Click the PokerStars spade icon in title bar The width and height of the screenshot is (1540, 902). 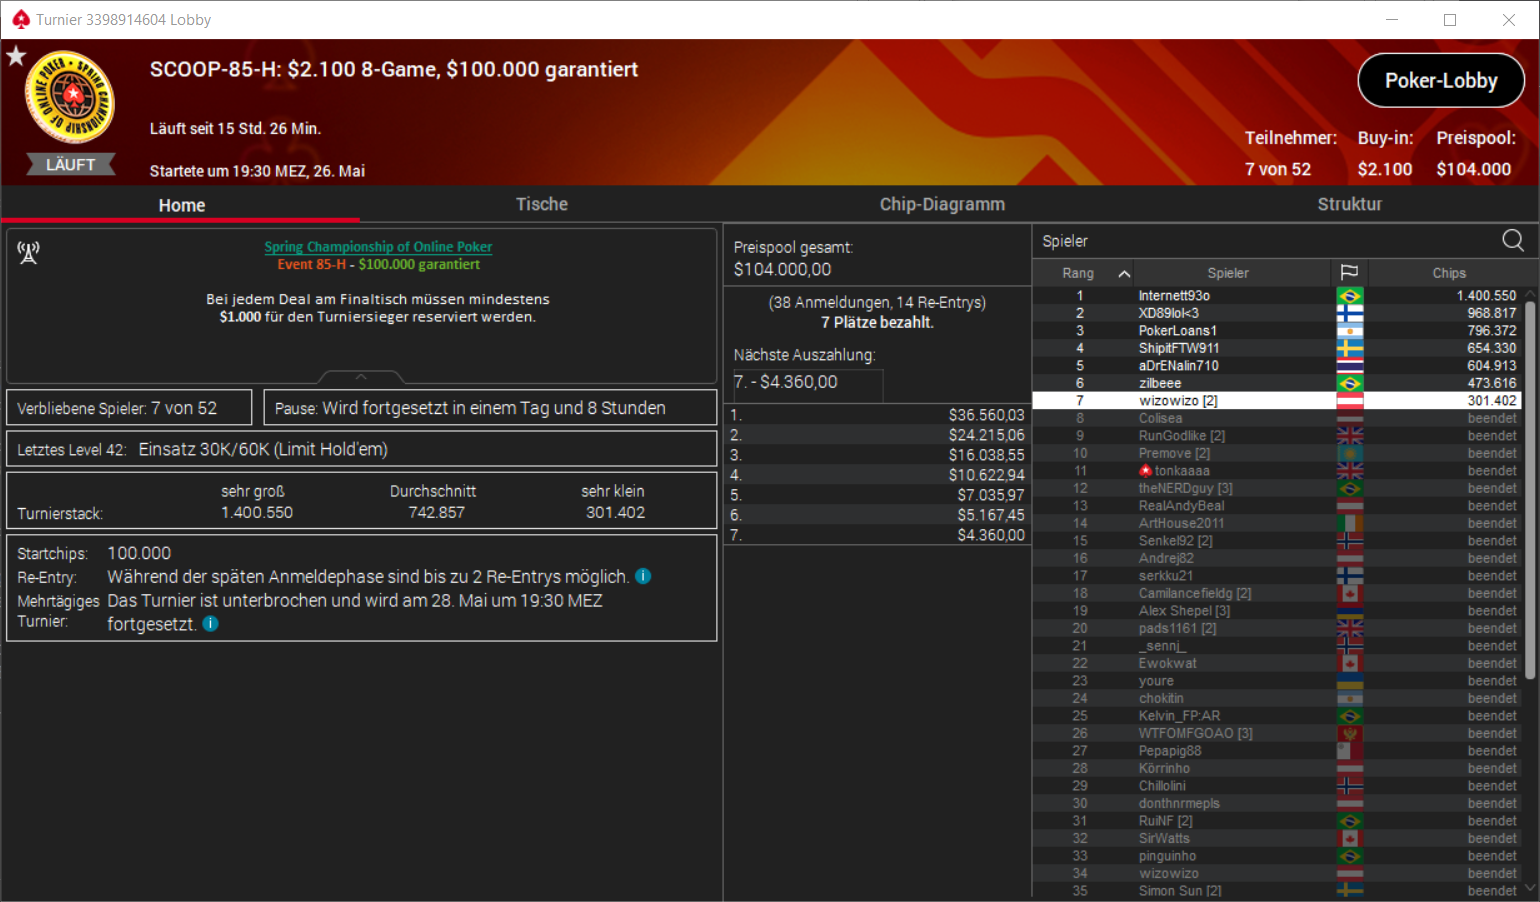[x=20, y=20]
